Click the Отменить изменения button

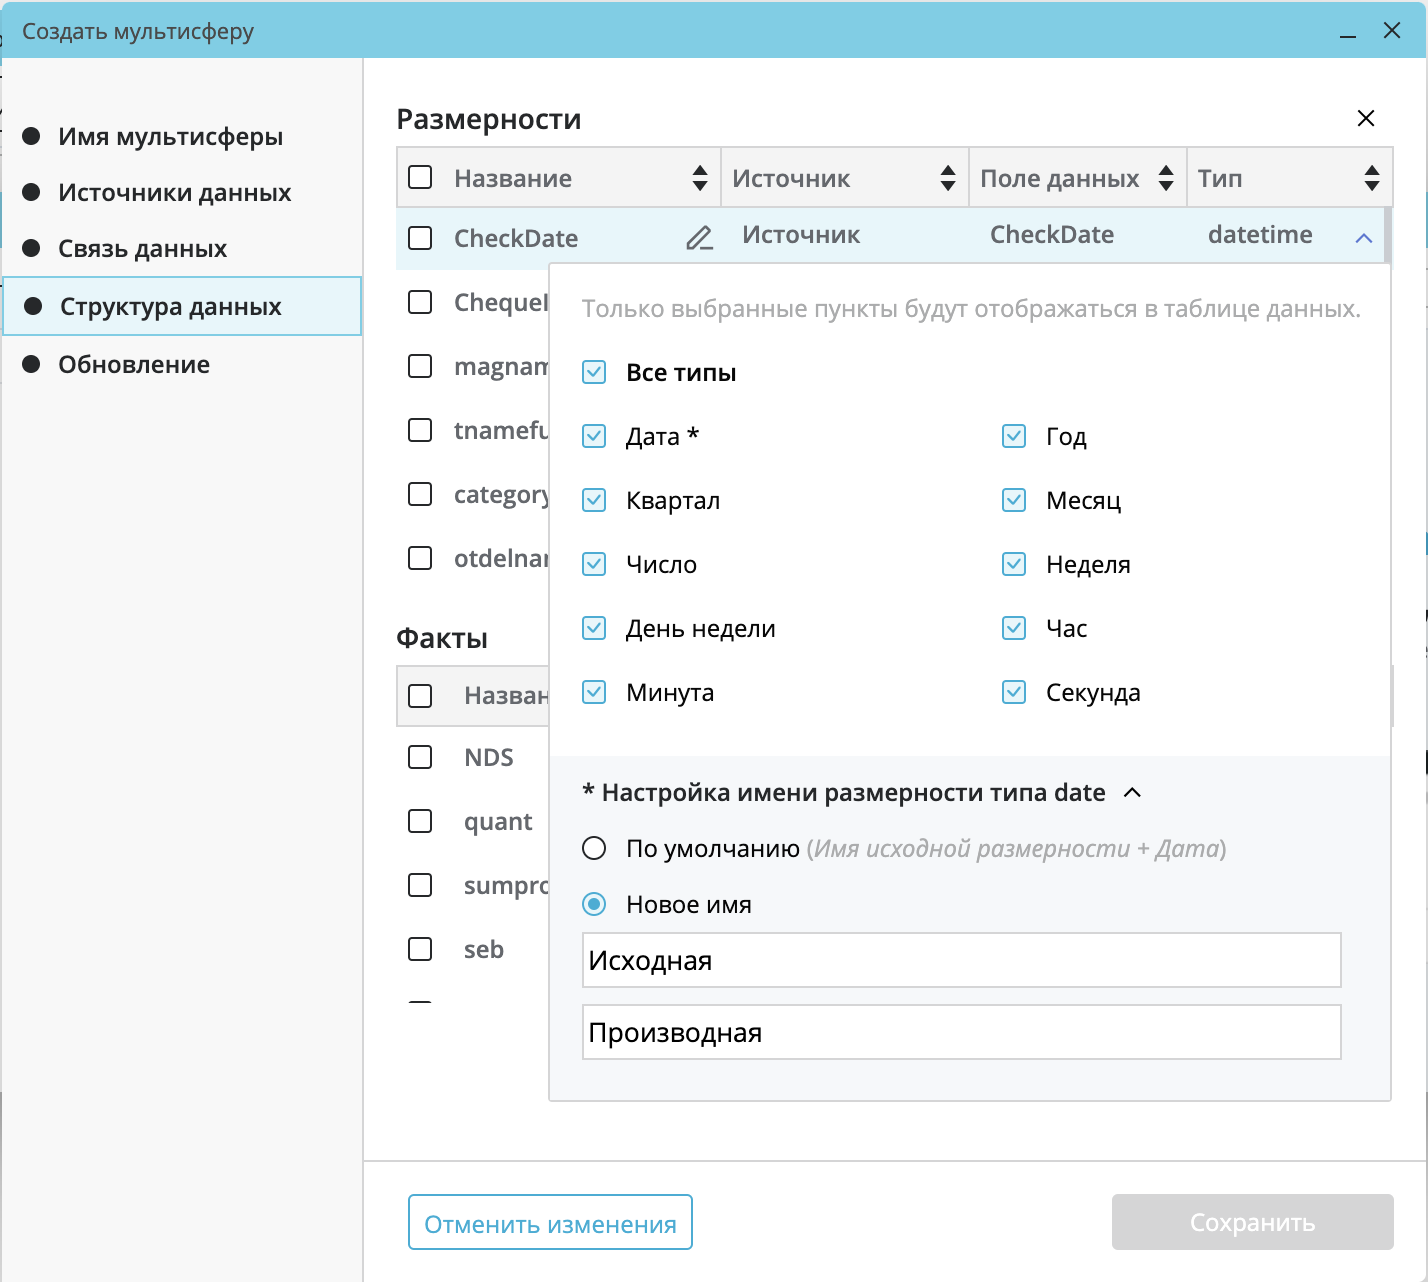(x=550, y=1222)
